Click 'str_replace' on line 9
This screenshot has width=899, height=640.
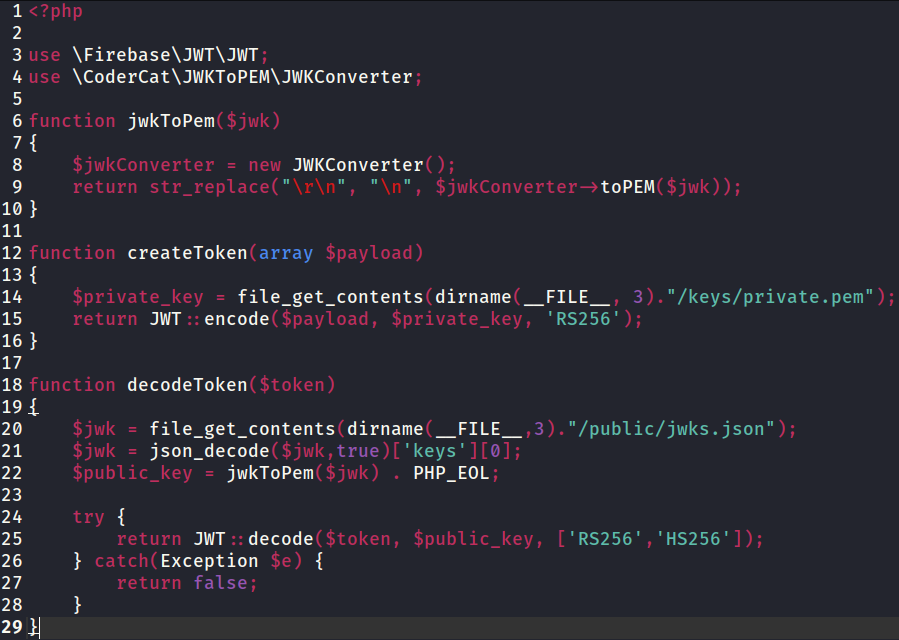(x=209, y=187)
